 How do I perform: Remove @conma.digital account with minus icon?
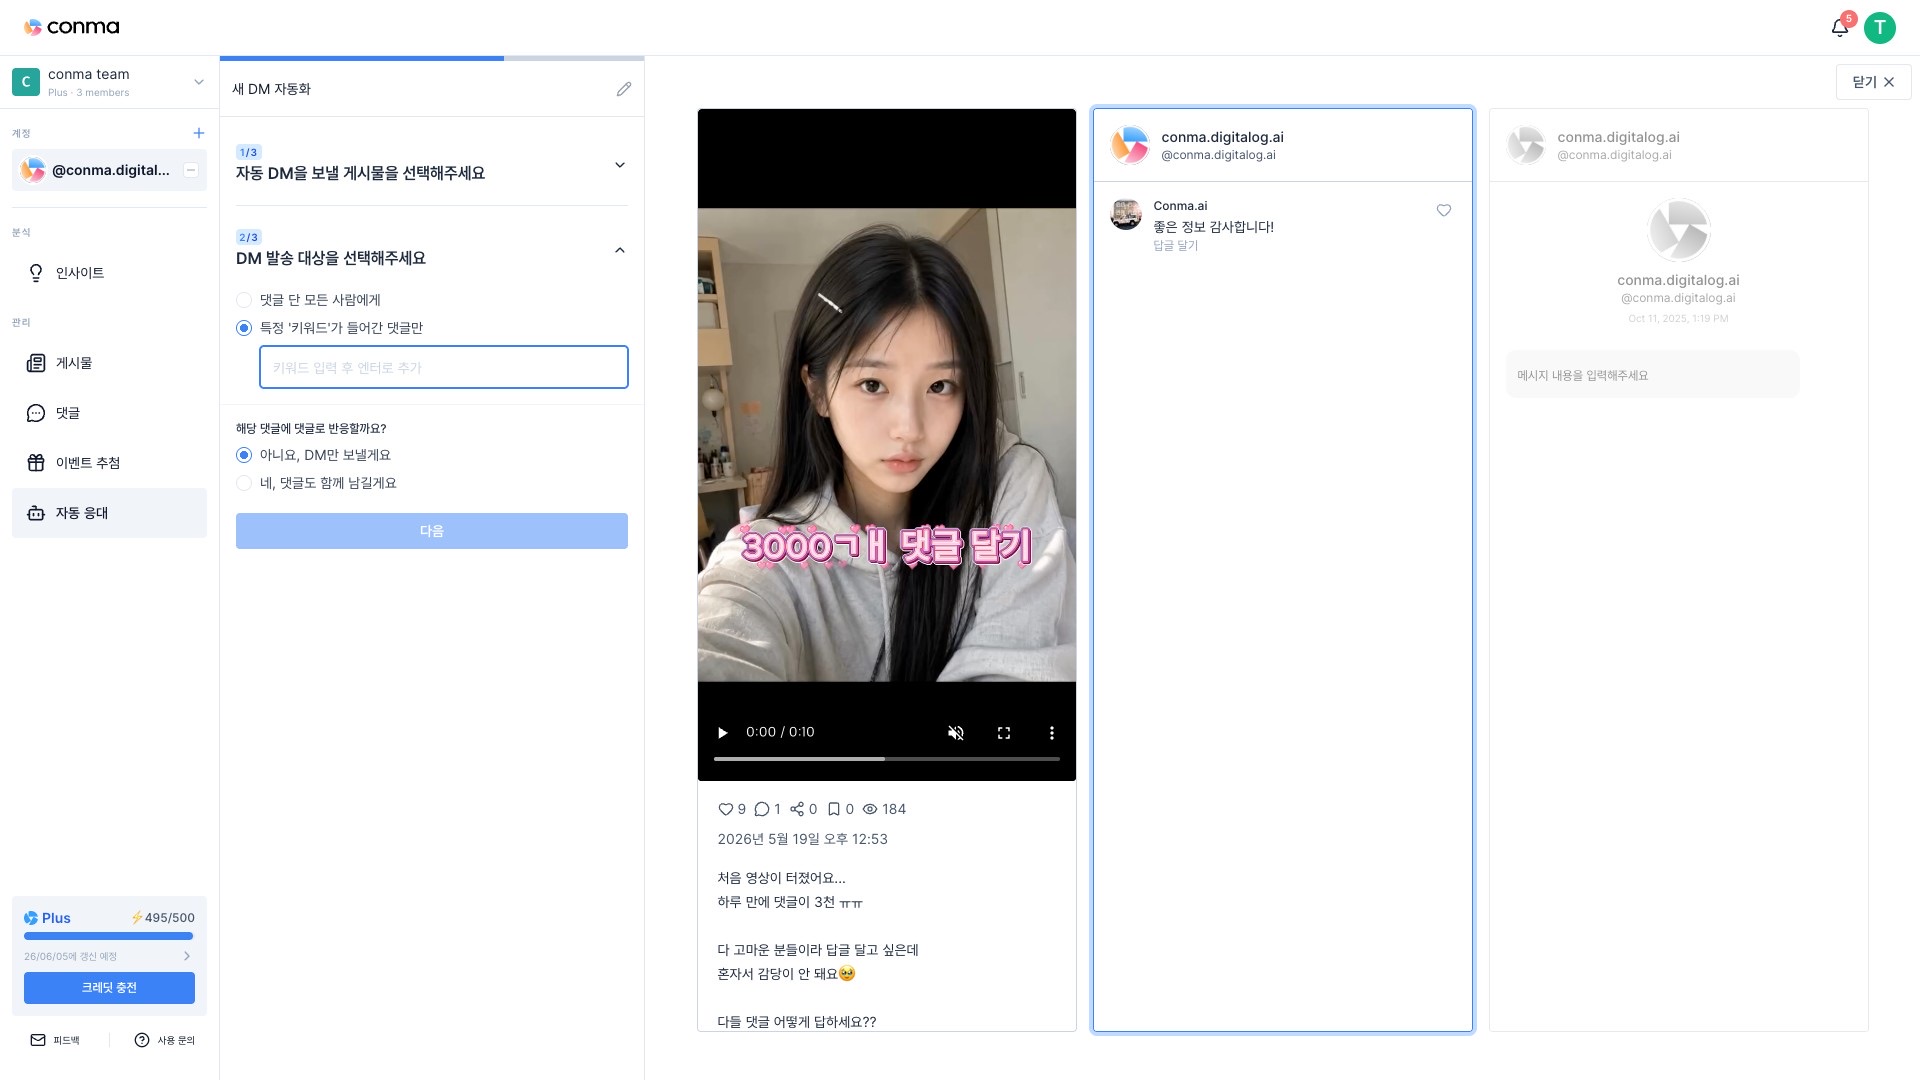tap(191, 170)
